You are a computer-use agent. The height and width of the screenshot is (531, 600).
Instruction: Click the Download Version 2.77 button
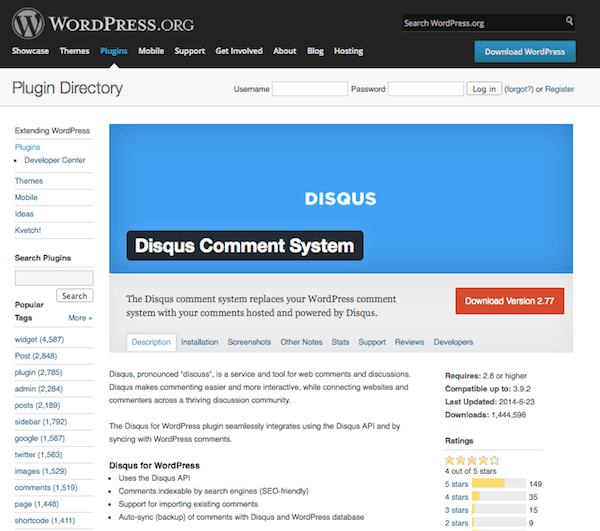[x=509, y=301]
